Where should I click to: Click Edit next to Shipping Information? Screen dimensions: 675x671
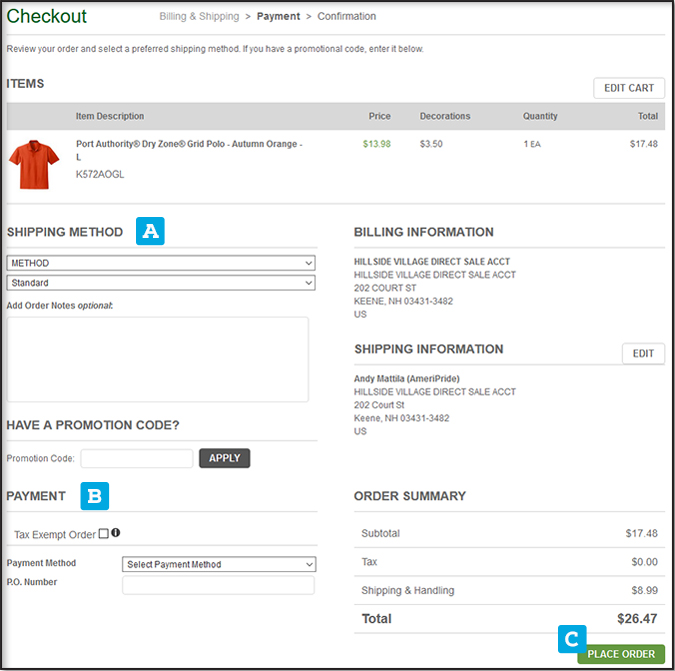[x=643, y=353]
